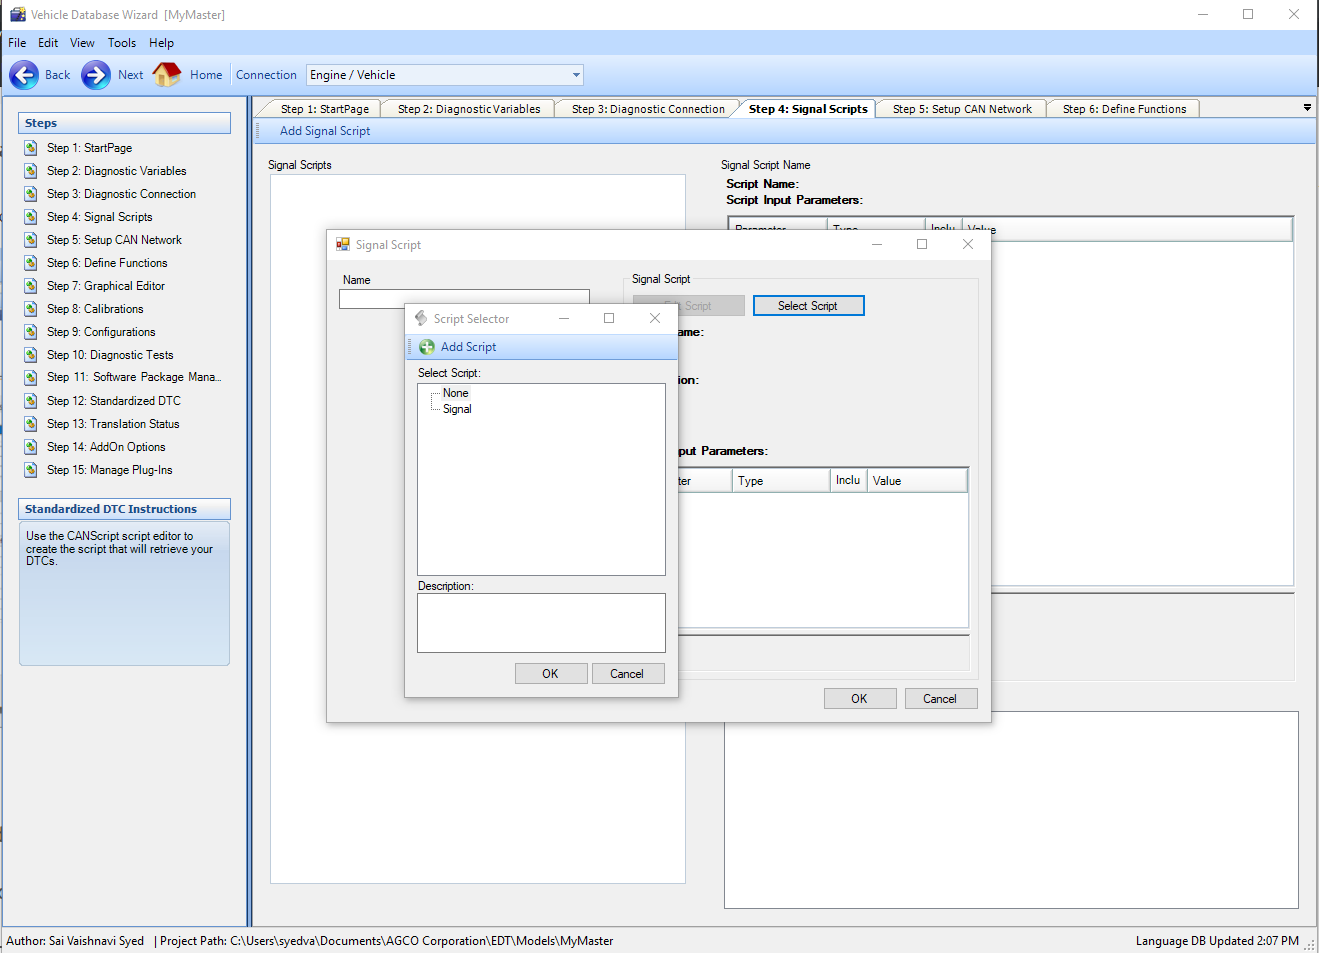Viewport: 1319px width, 953px height.
Task: Switch to Step 3: Diagnostic Connection tab
Action: point(648,109)
